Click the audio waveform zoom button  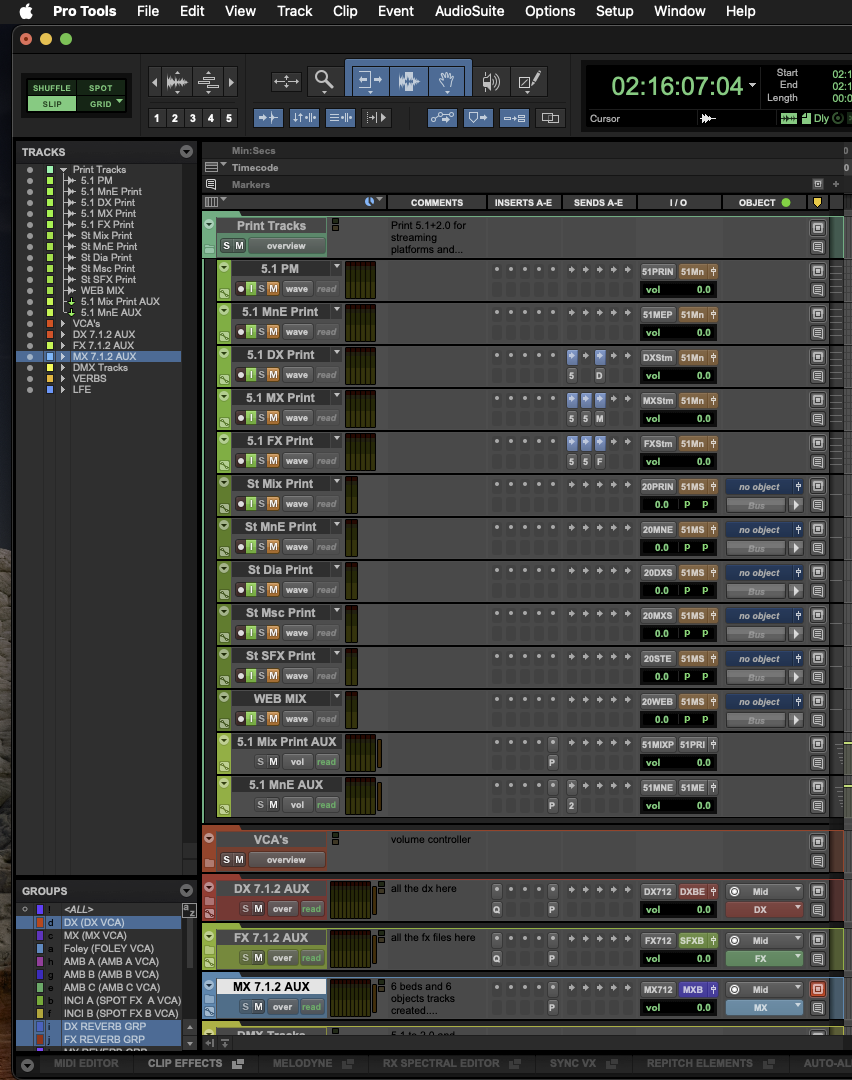(177, 82)
